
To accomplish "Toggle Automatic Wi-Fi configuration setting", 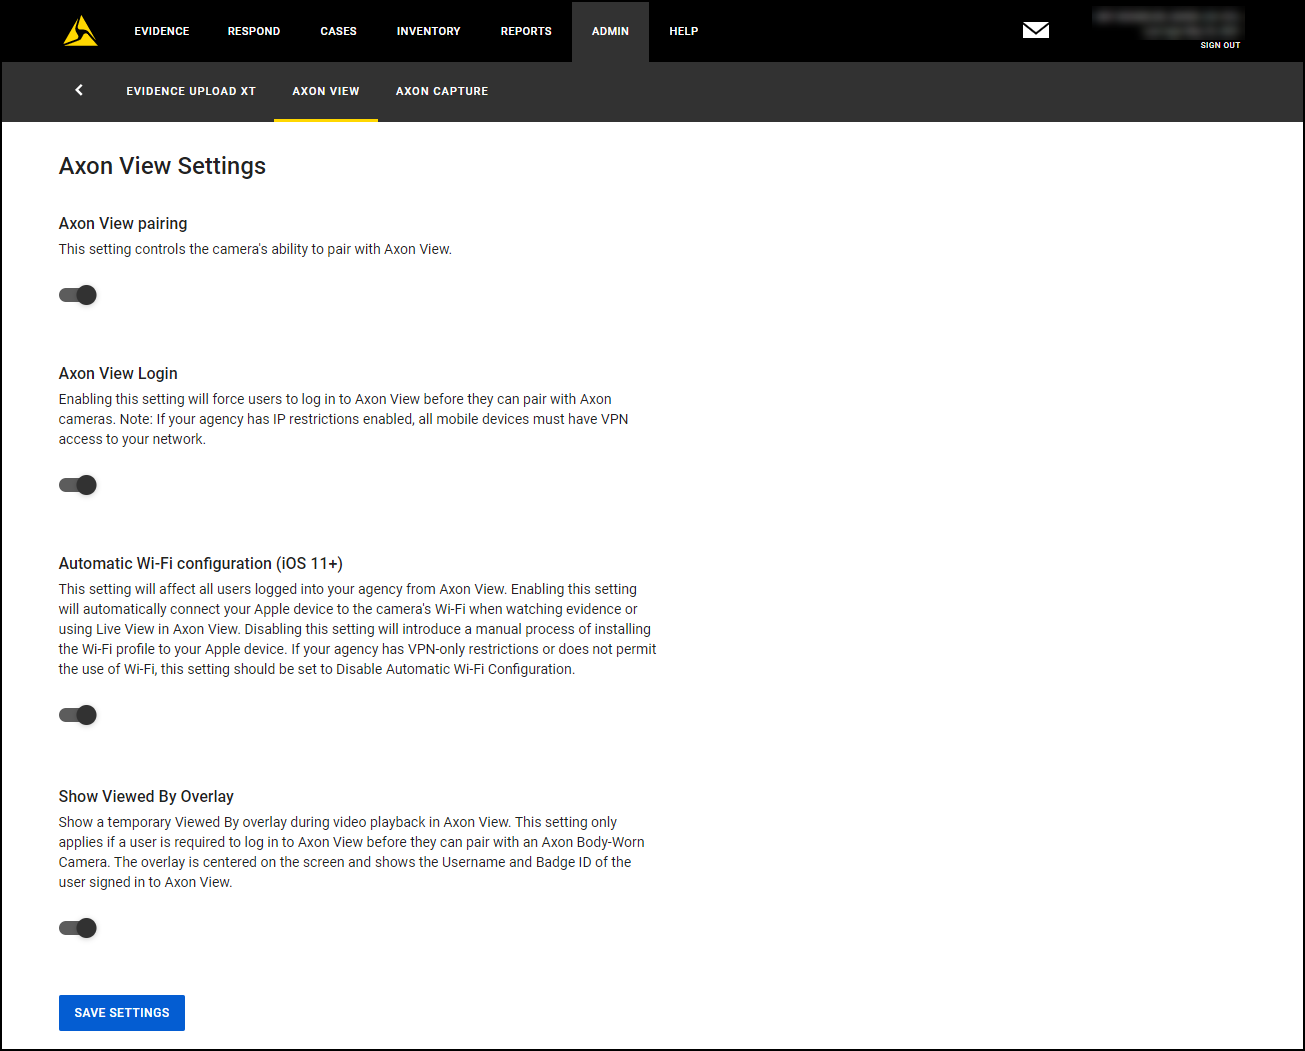I will tap(77, 715).
